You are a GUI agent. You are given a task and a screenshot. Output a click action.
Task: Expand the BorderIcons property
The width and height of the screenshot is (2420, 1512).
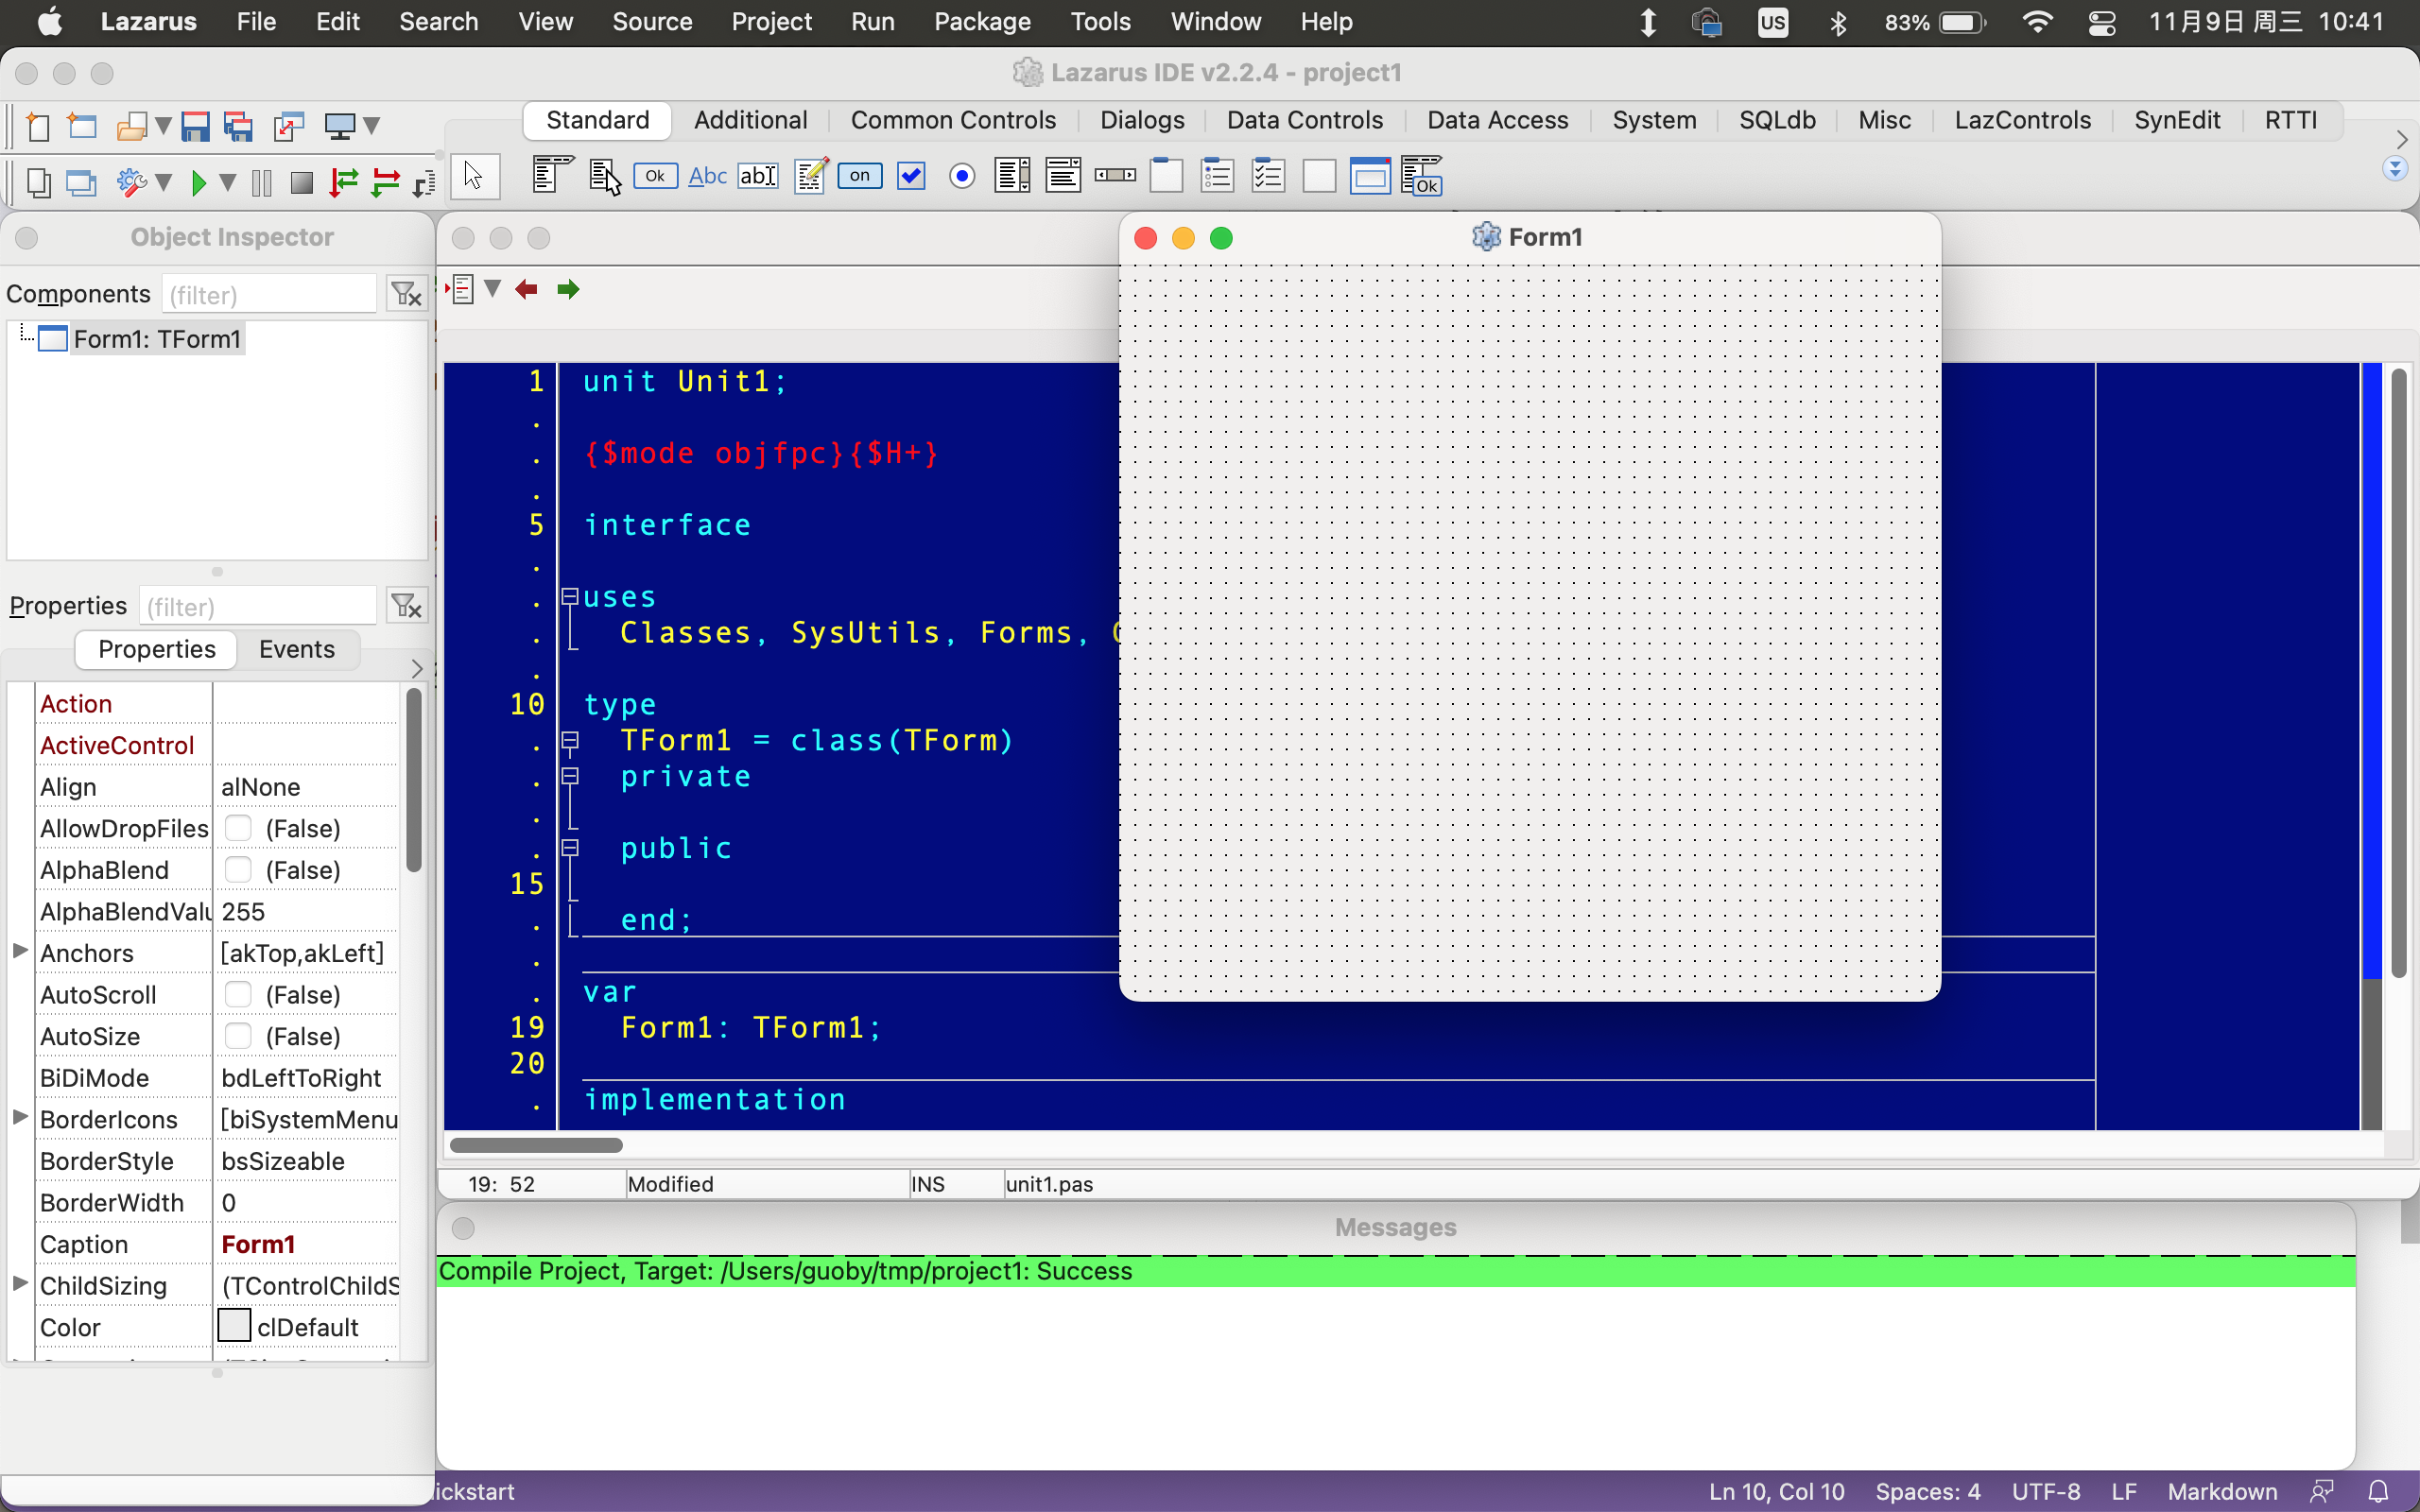coord(20,1117)
